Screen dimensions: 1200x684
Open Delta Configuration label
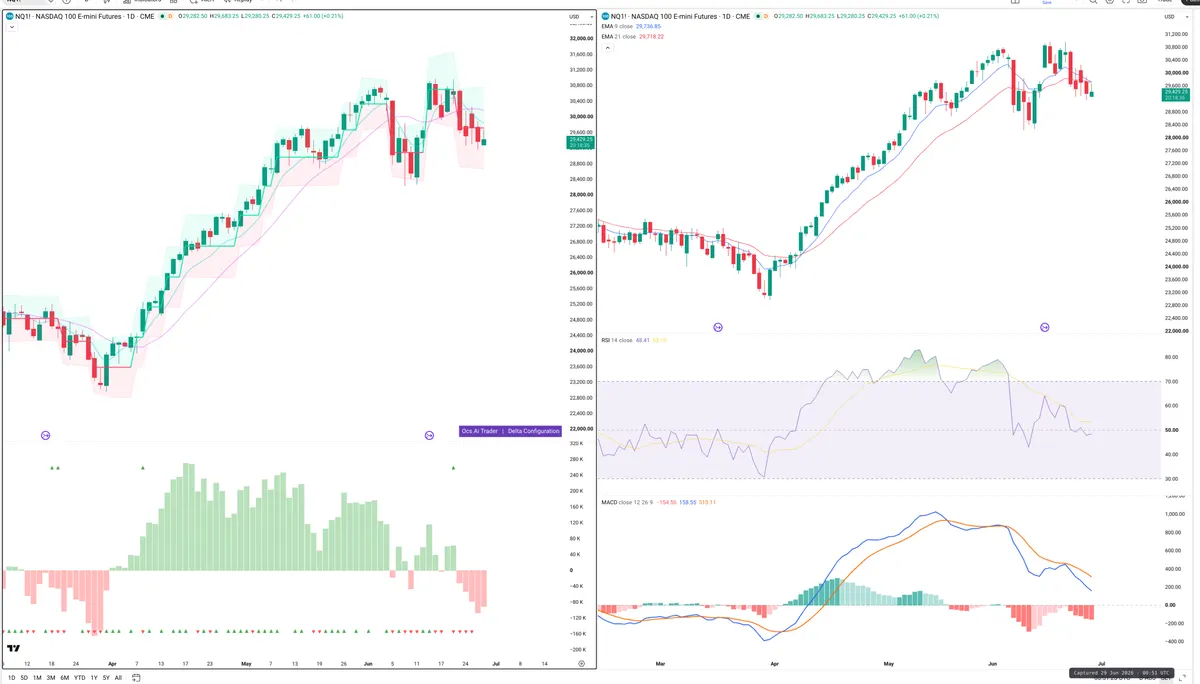point(533,431)
